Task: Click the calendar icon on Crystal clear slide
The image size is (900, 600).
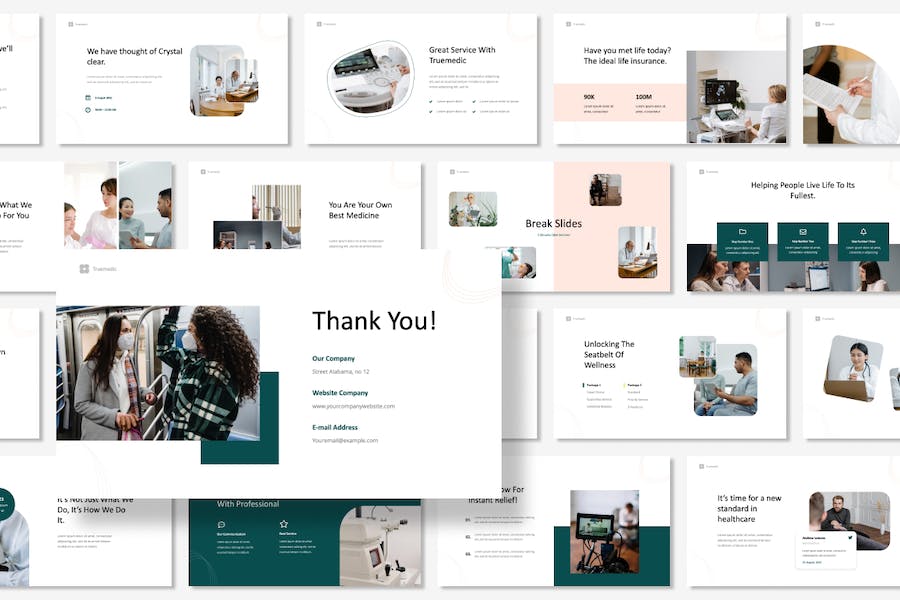Action: click(88, 98)
